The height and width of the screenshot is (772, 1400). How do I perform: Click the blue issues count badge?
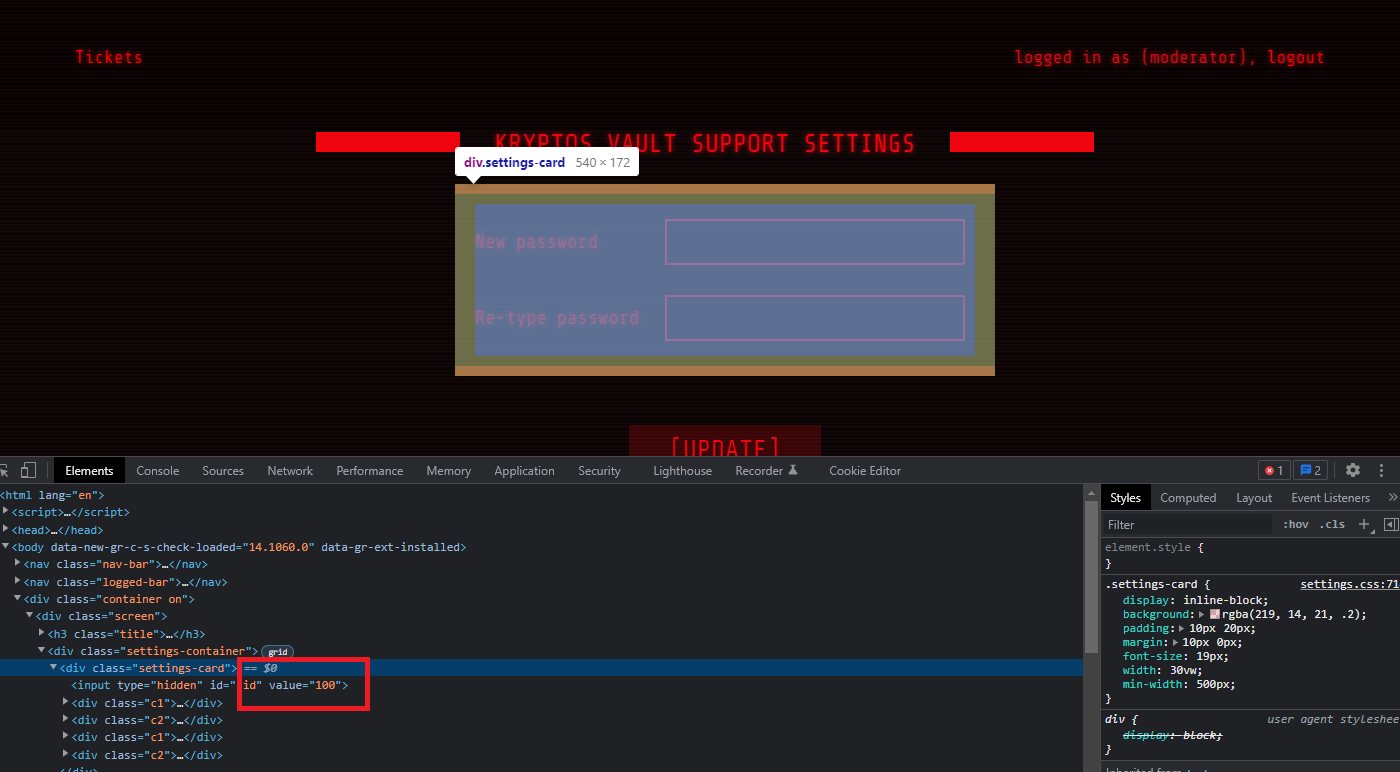click(1310, 470)
